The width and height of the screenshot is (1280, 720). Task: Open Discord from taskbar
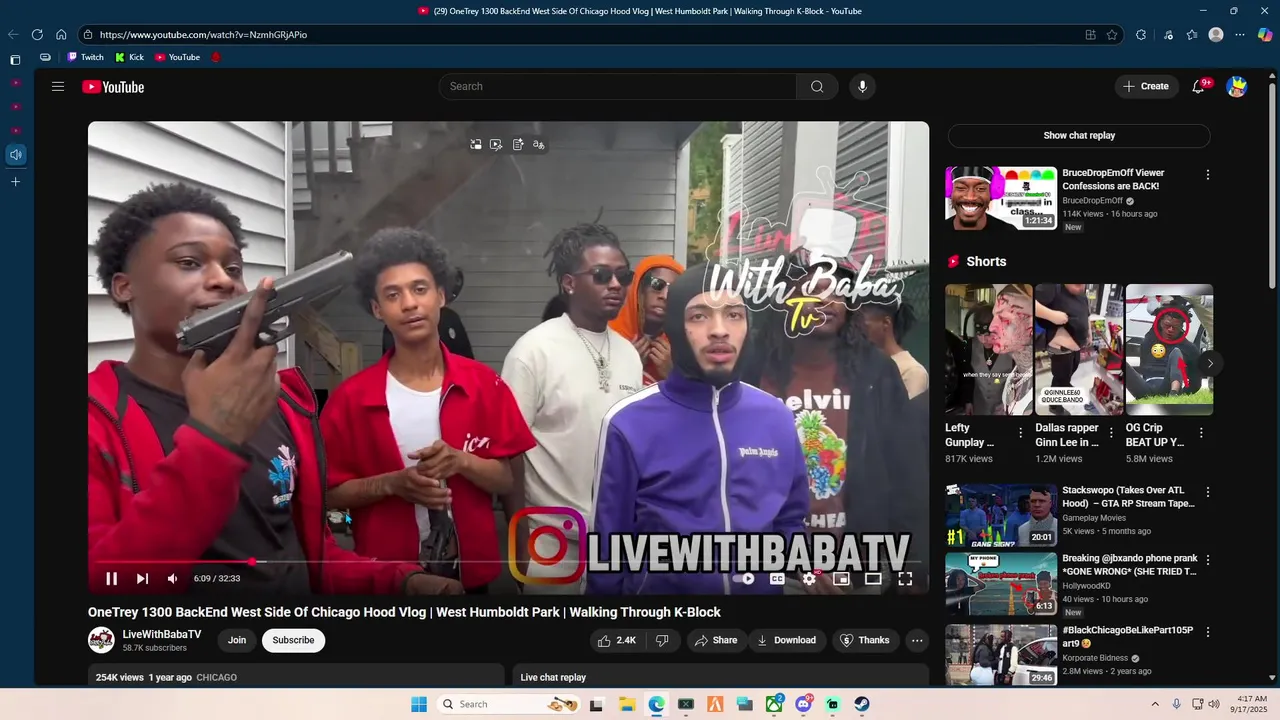point(803,704)
